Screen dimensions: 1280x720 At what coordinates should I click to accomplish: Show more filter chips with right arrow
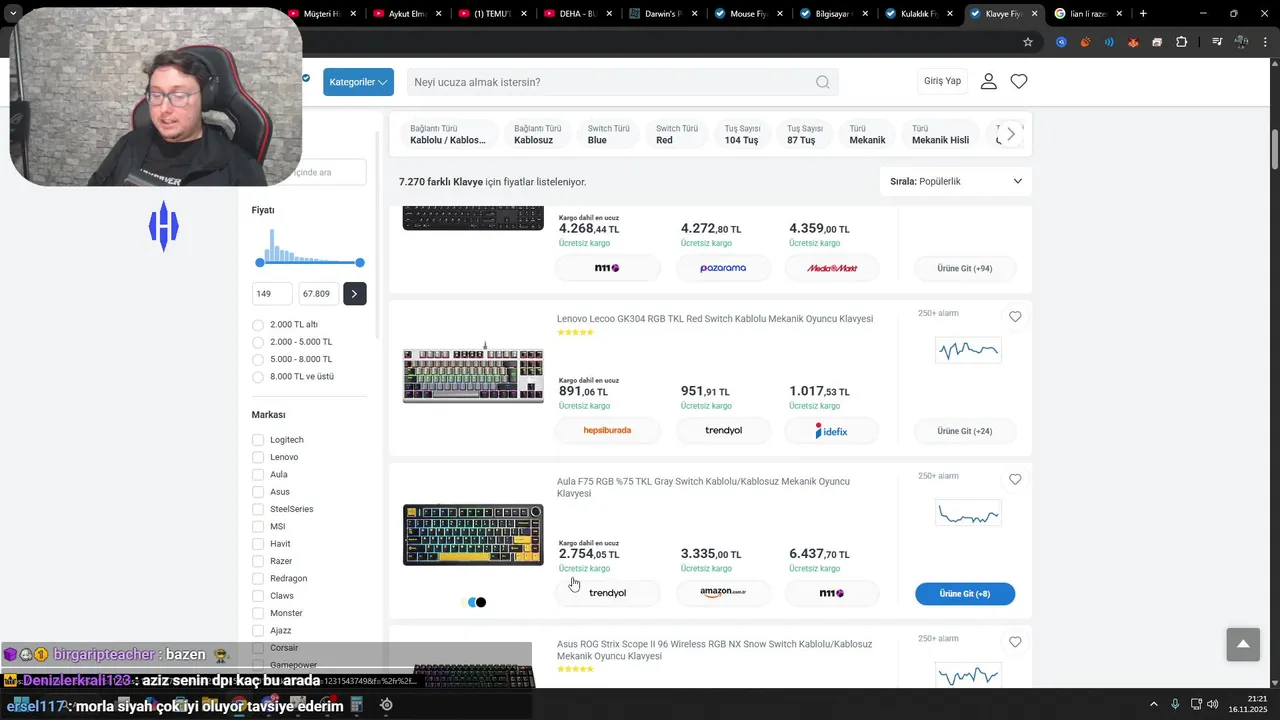click(1011, 134)
